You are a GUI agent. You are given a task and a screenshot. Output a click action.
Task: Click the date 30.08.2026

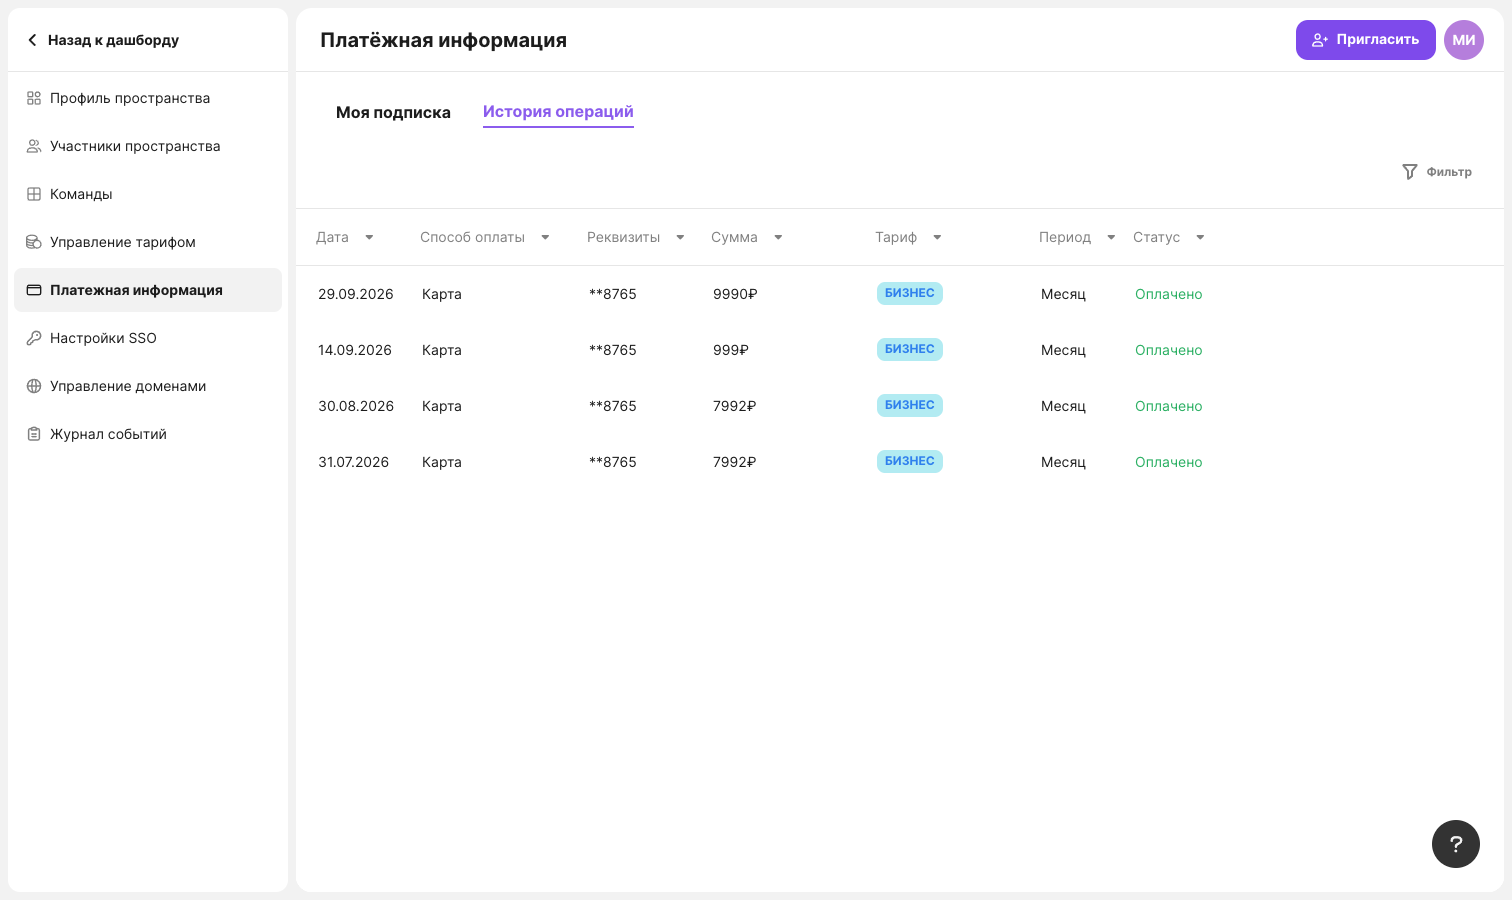tap(356, 406)
